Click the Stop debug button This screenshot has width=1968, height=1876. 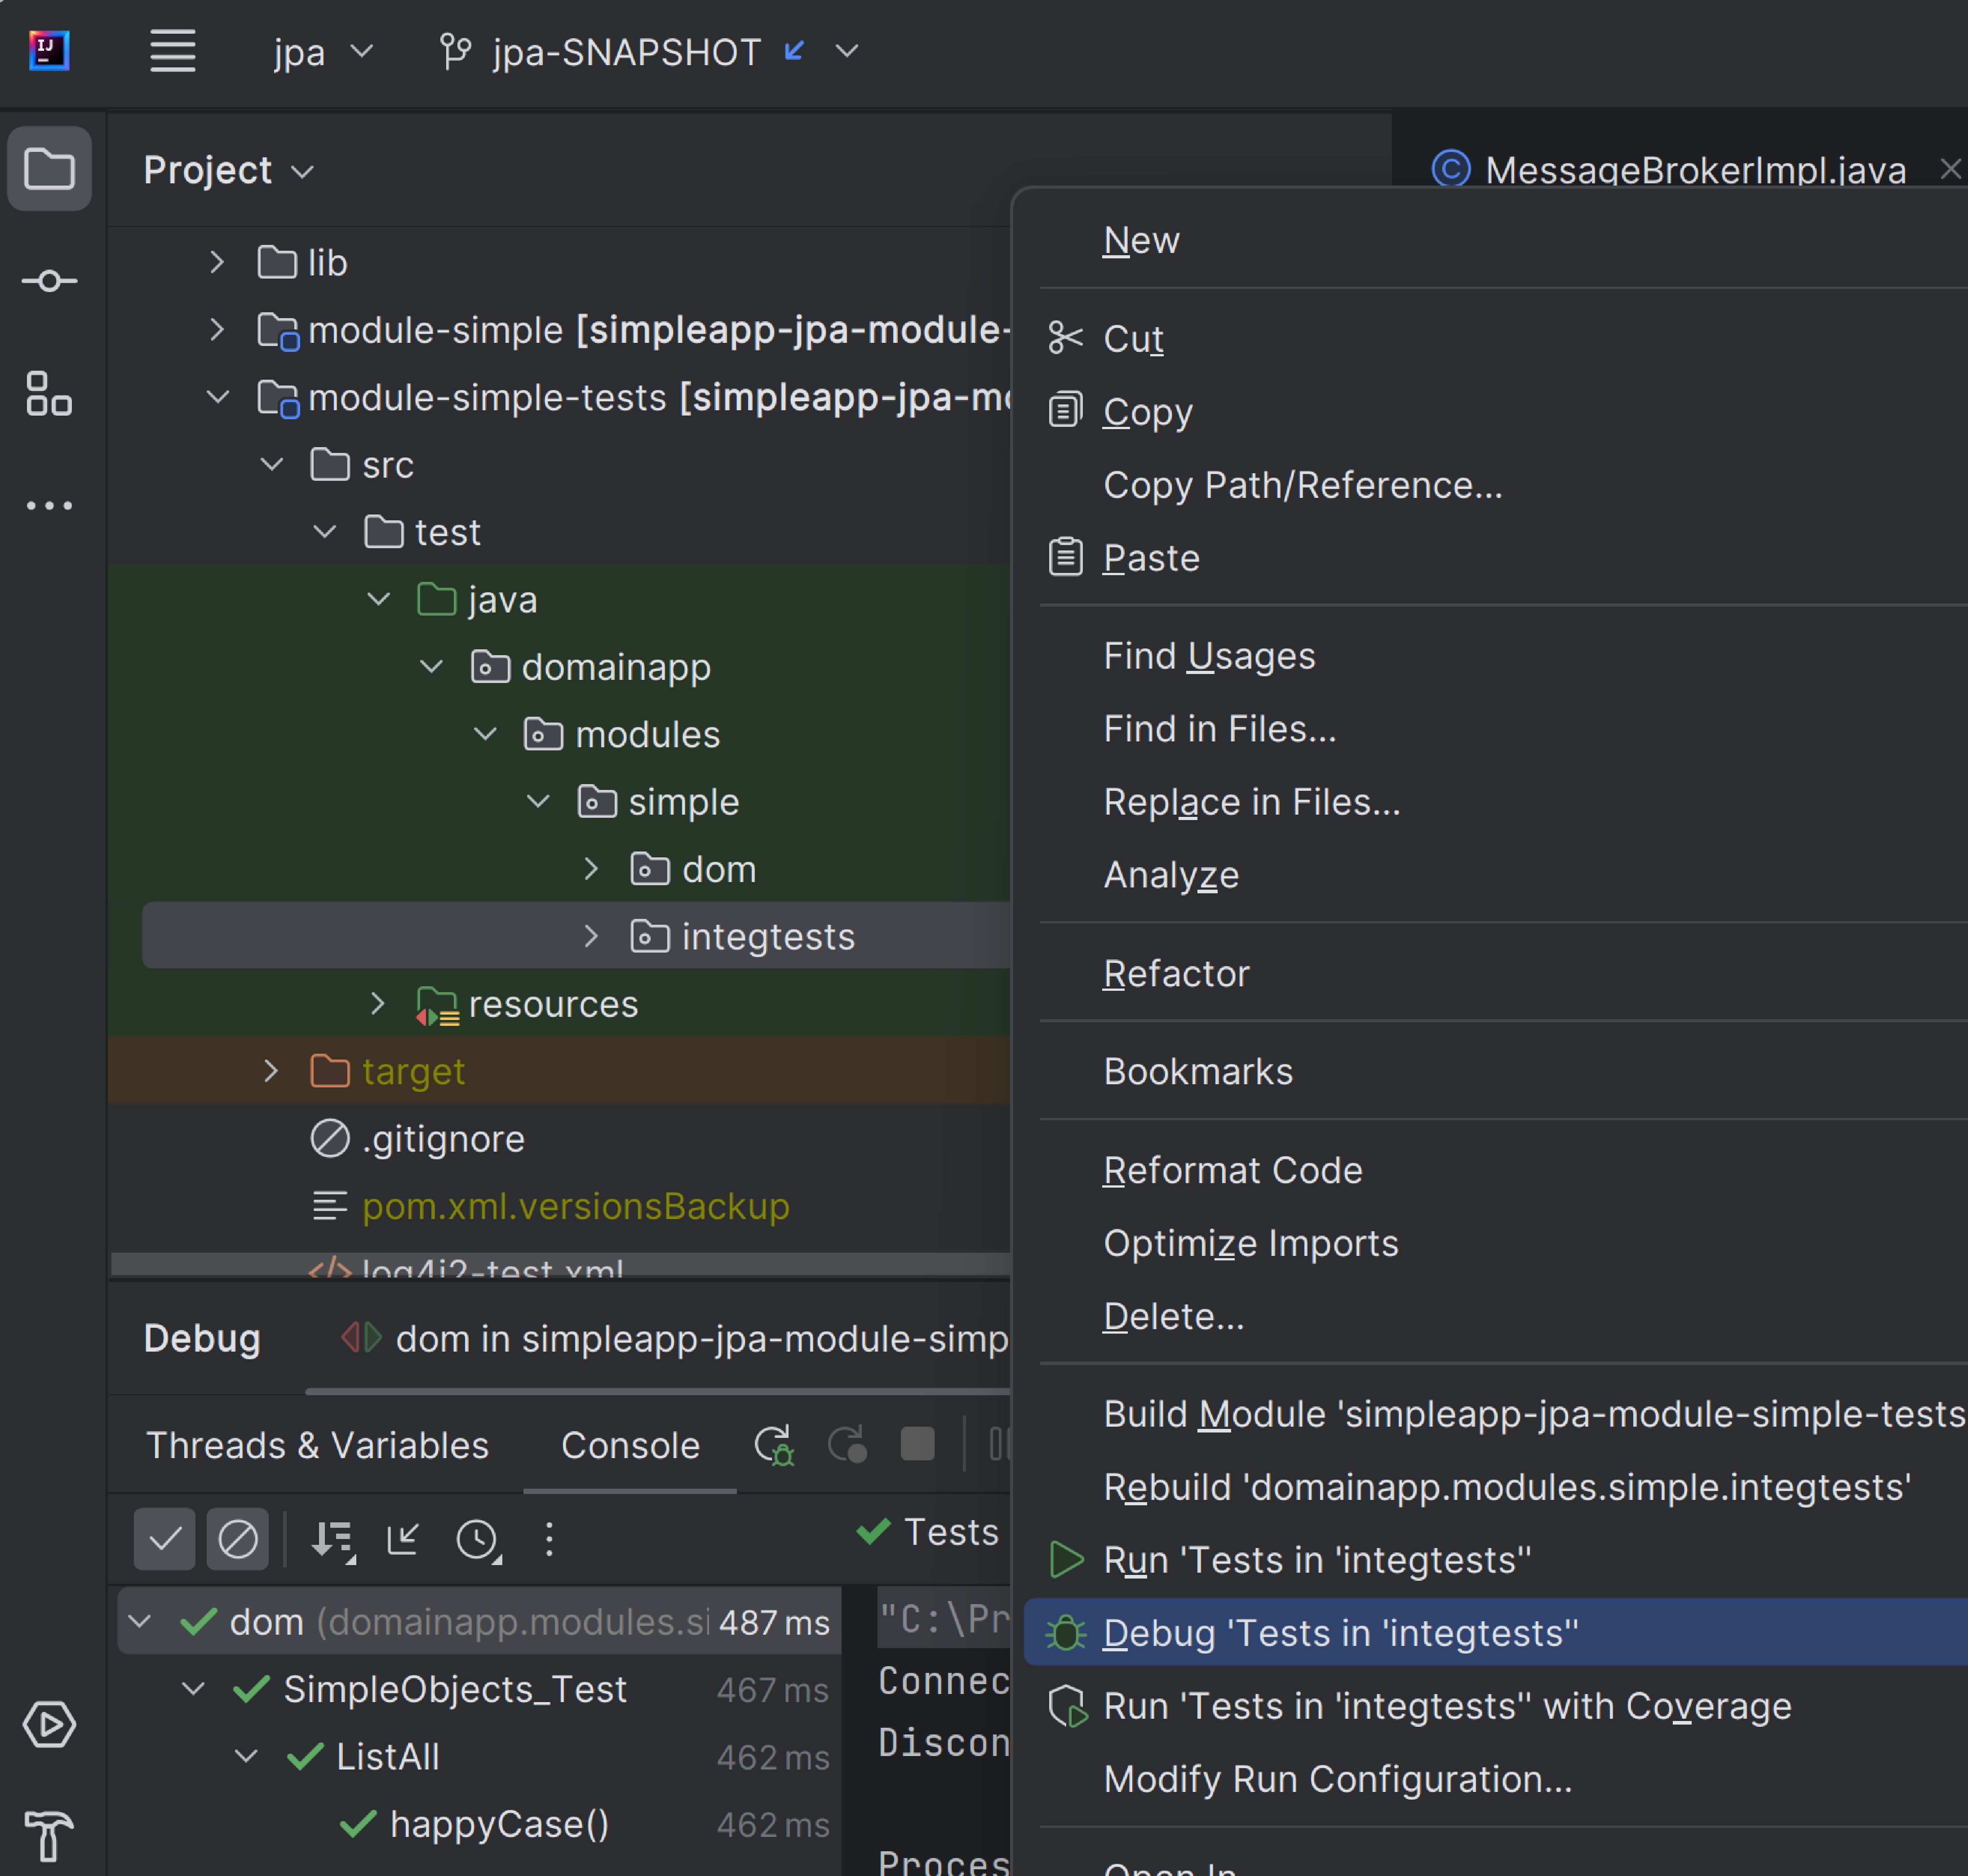click(917, 1444)
